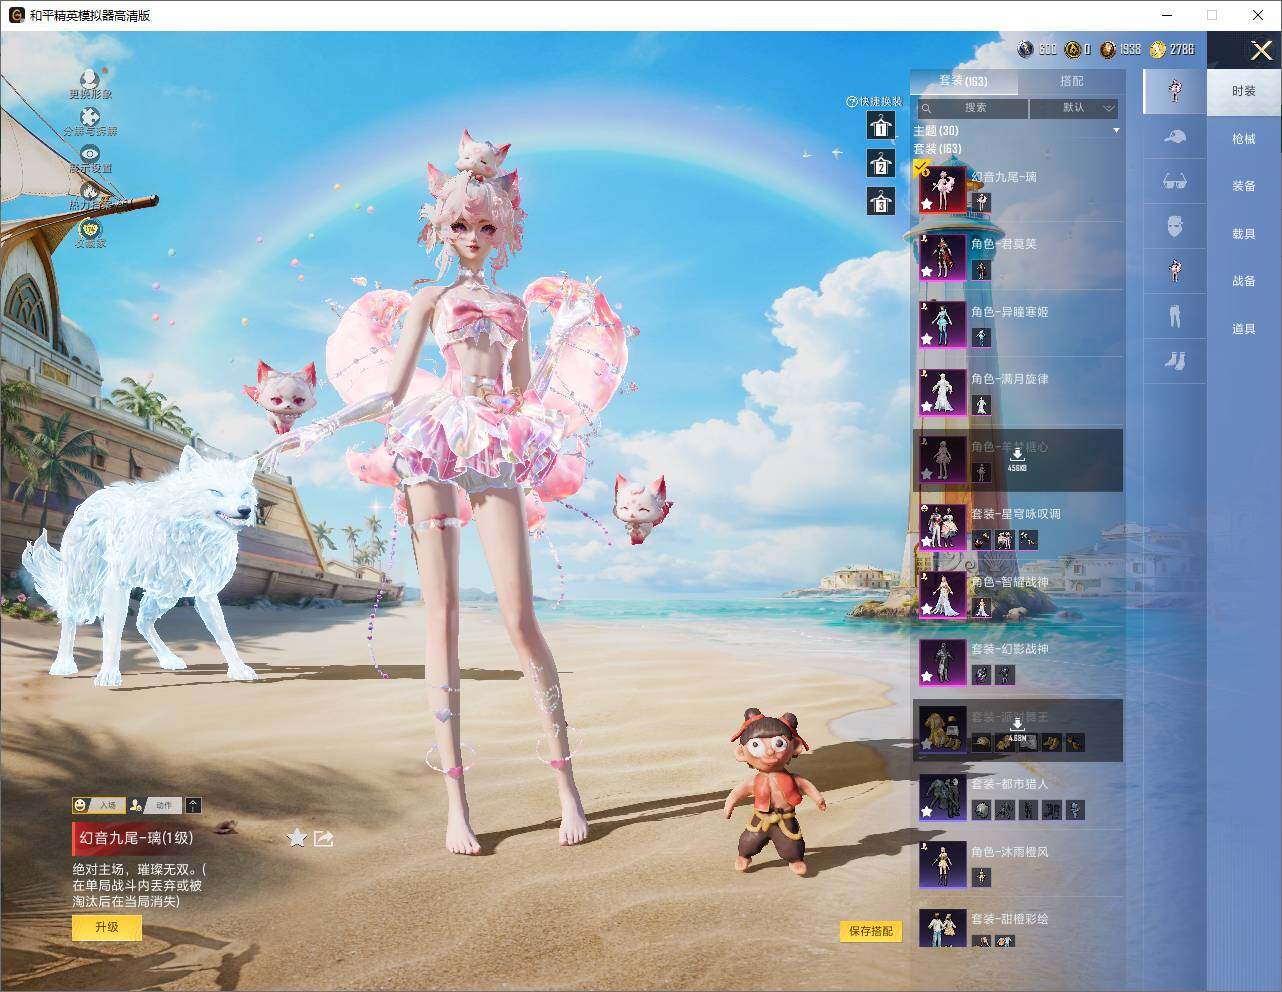Open the 道具 category tab
This screenshot has width=1282, height=992.
(1244, 329)
